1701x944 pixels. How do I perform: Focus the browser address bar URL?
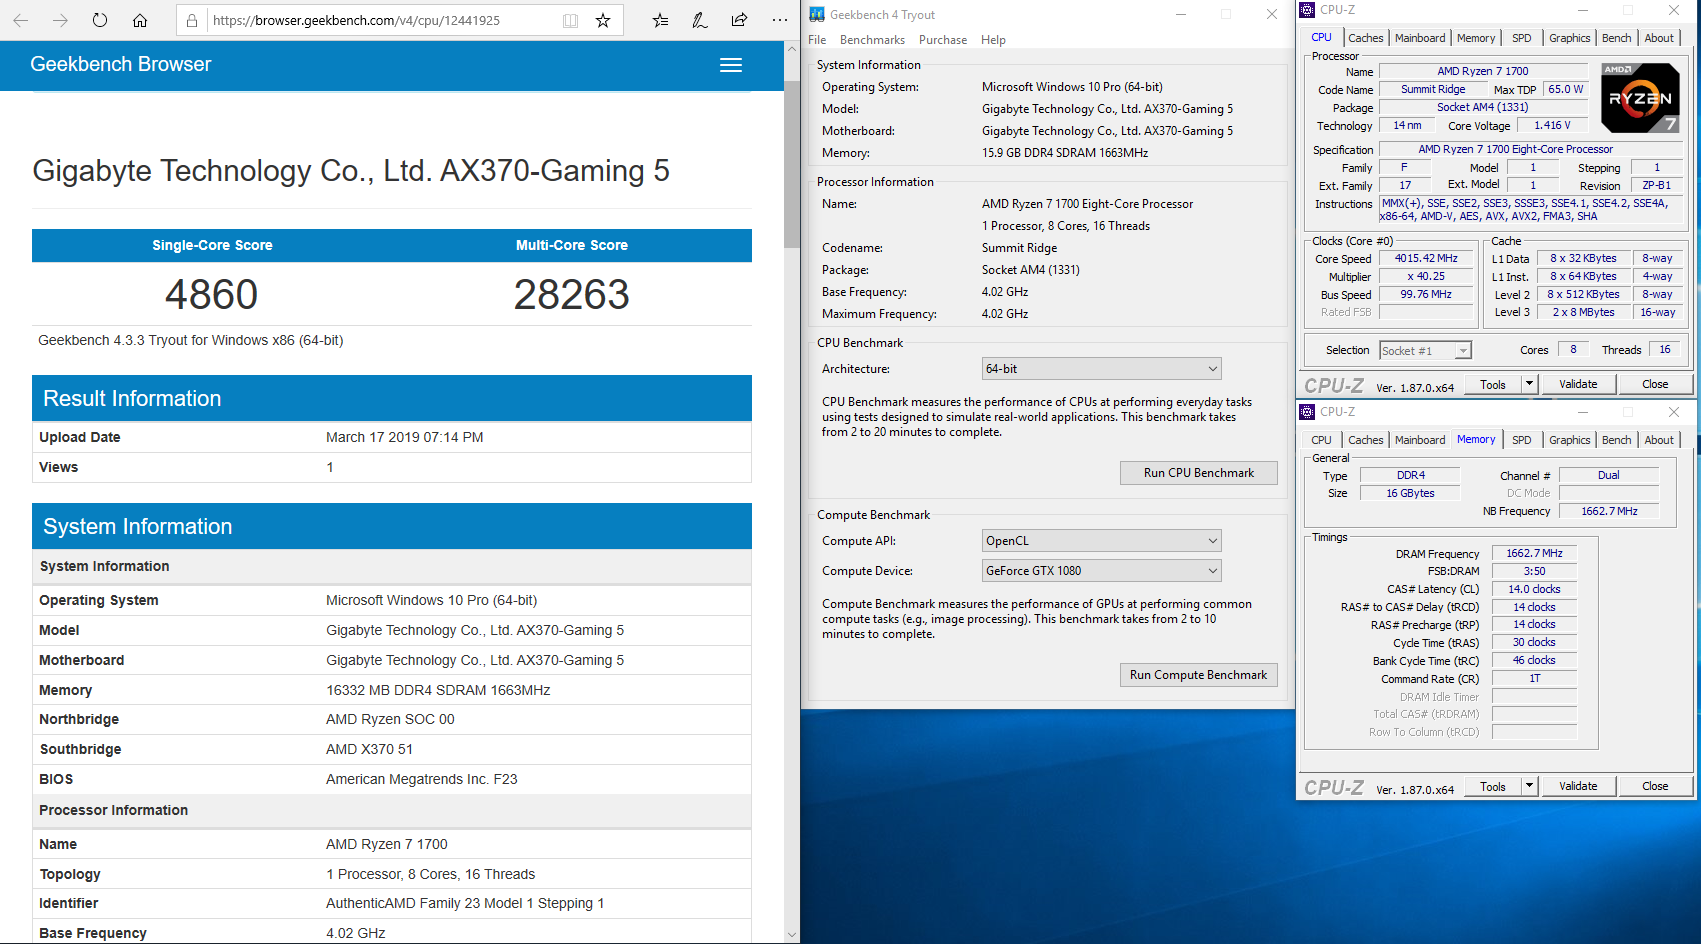pyautogui.click(x=357, y=20)
